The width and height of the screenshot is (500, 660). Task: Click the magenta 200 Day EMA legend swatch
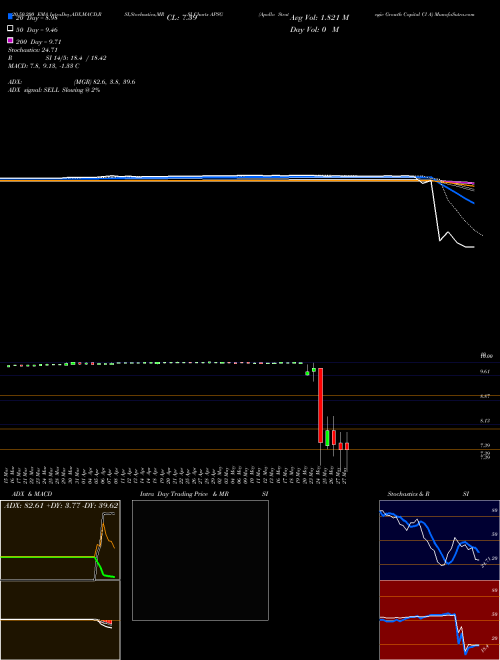(x=10, y=40)
